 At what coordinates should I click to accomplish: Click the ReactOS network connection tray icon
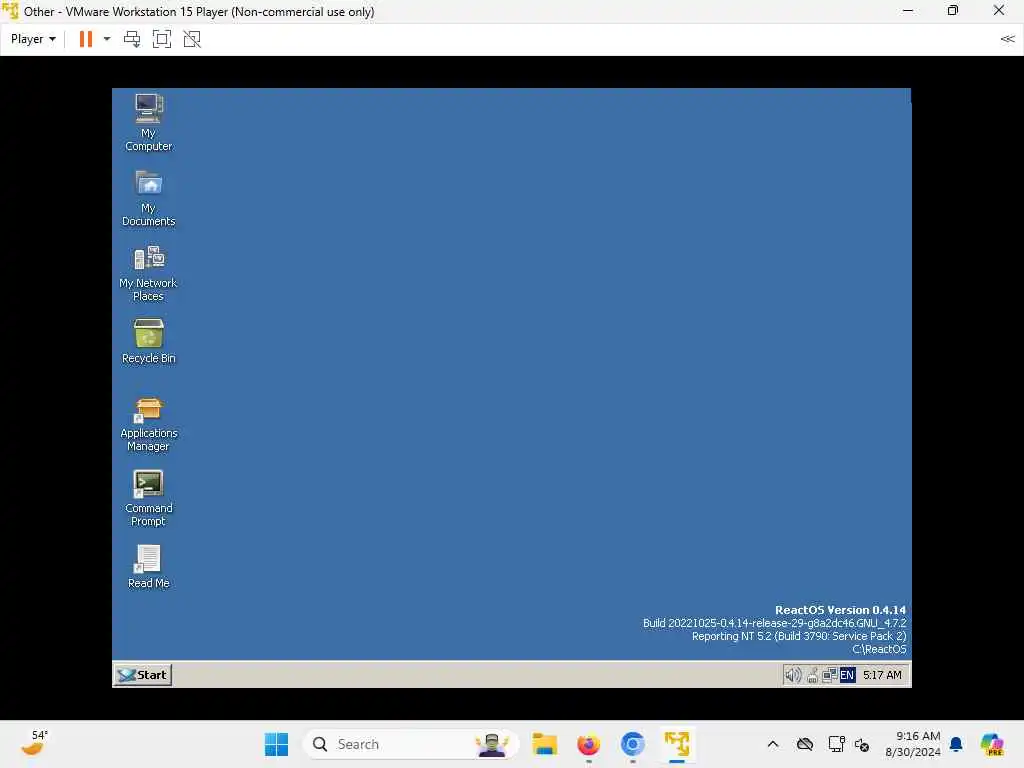pyautogui.click(x=829, y=675)
